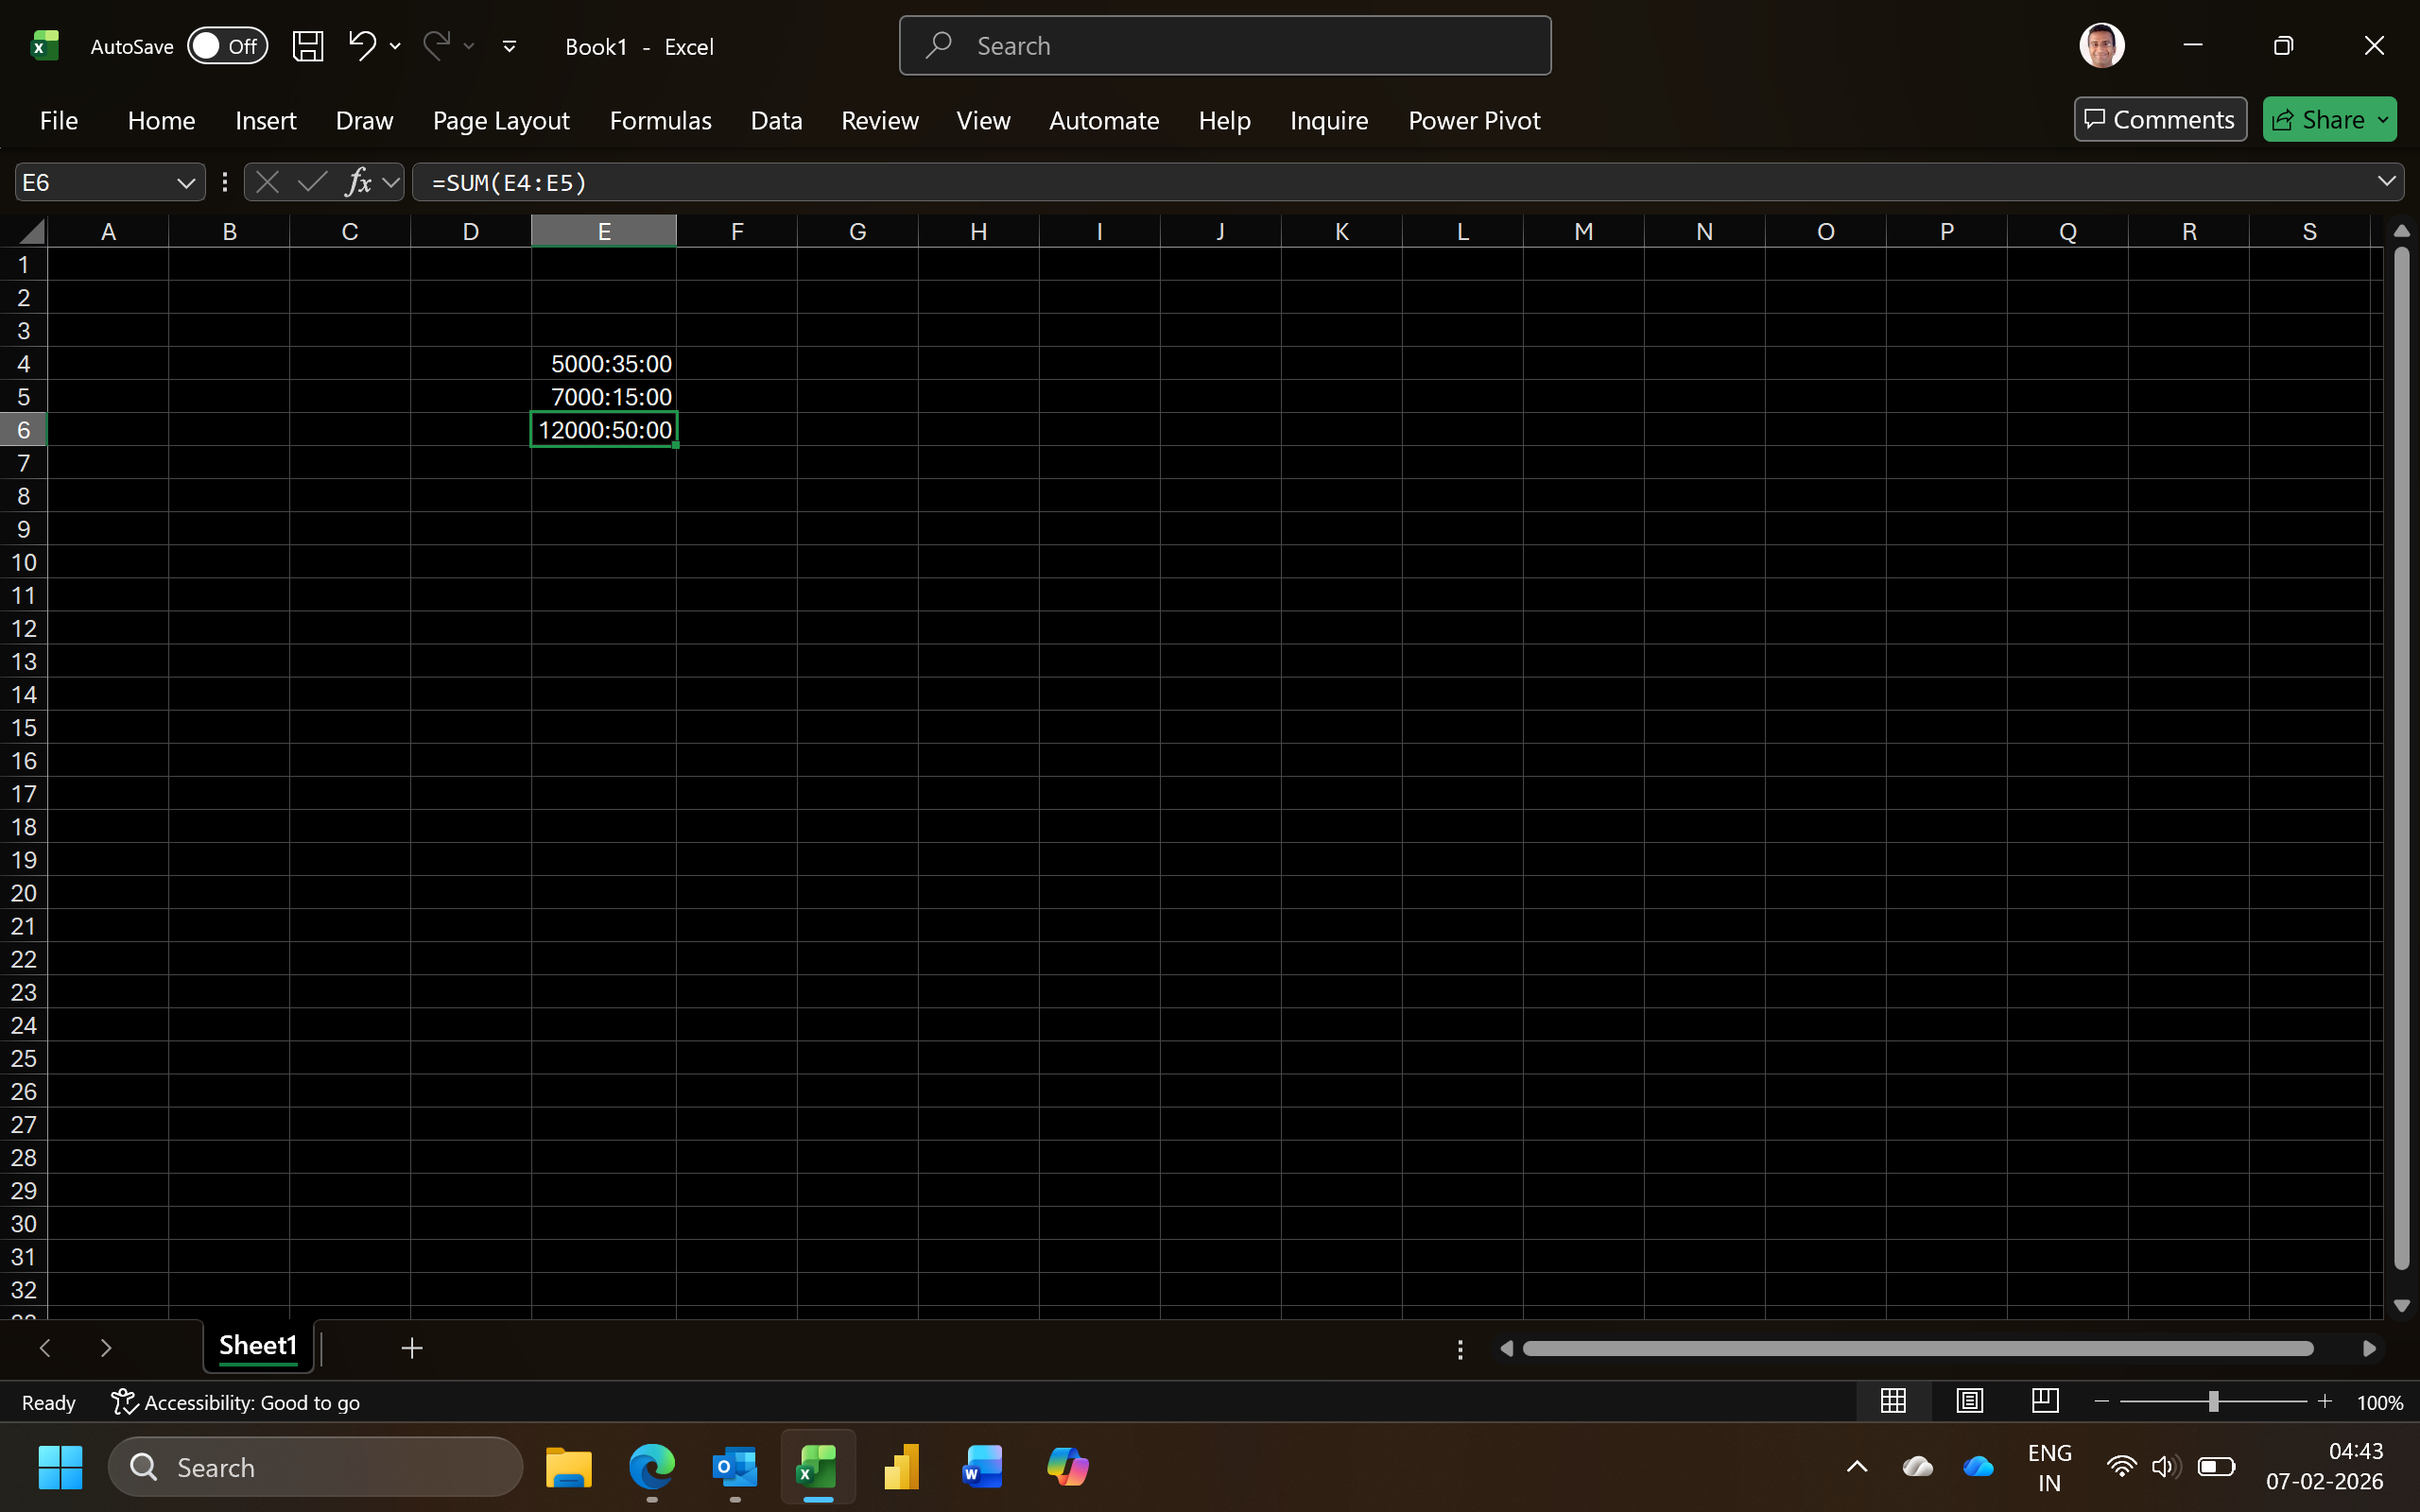Switch to Page Layout view icon
Viewport: 2420px width, 1512px height.
click(1969, 1401)
